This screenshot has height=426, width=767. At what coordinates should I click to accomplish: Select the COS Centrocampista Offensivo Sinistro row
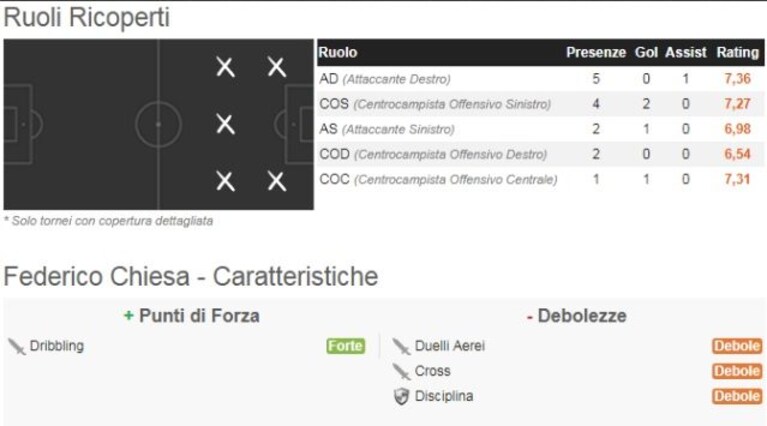541,104
